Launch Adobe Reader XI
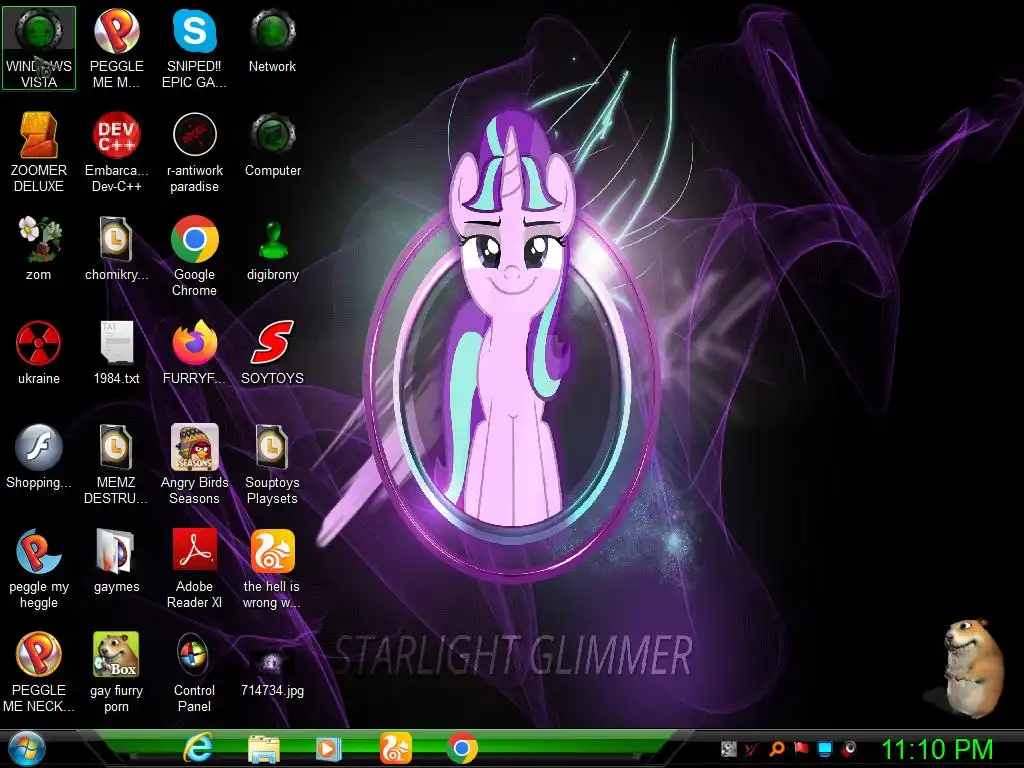1024x768 pixels. coord(194,568)
